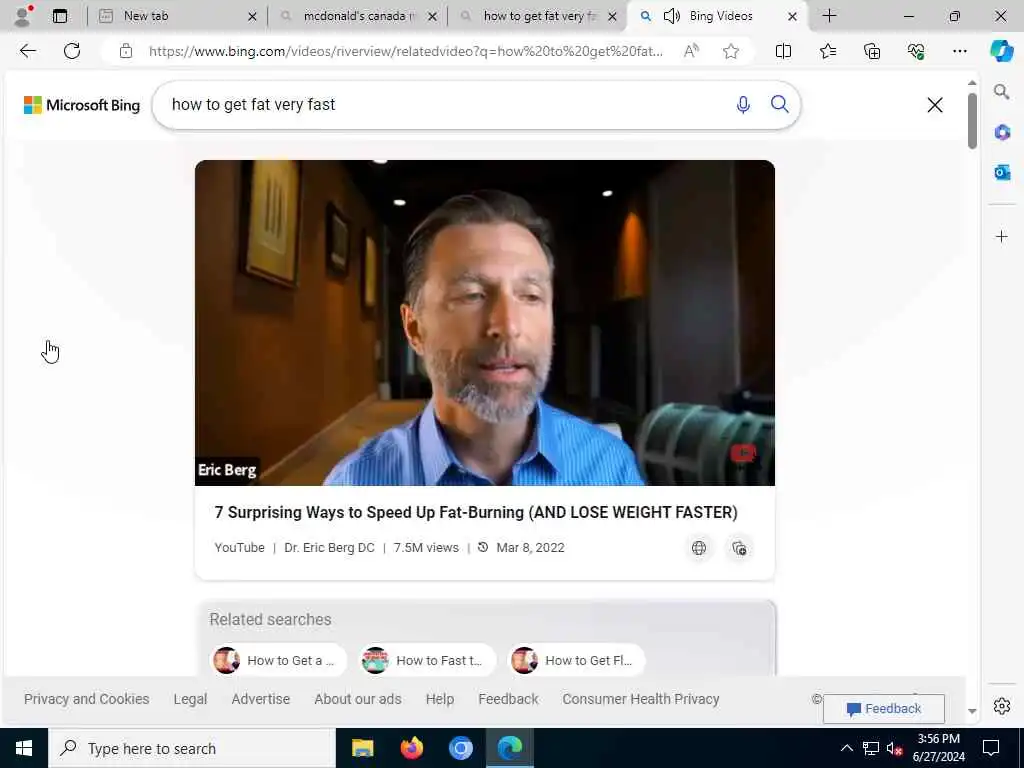Viewport: 1024px width, 768px height.
Task: Close the mcdonald's canada tab
Action: click(432, 17)
